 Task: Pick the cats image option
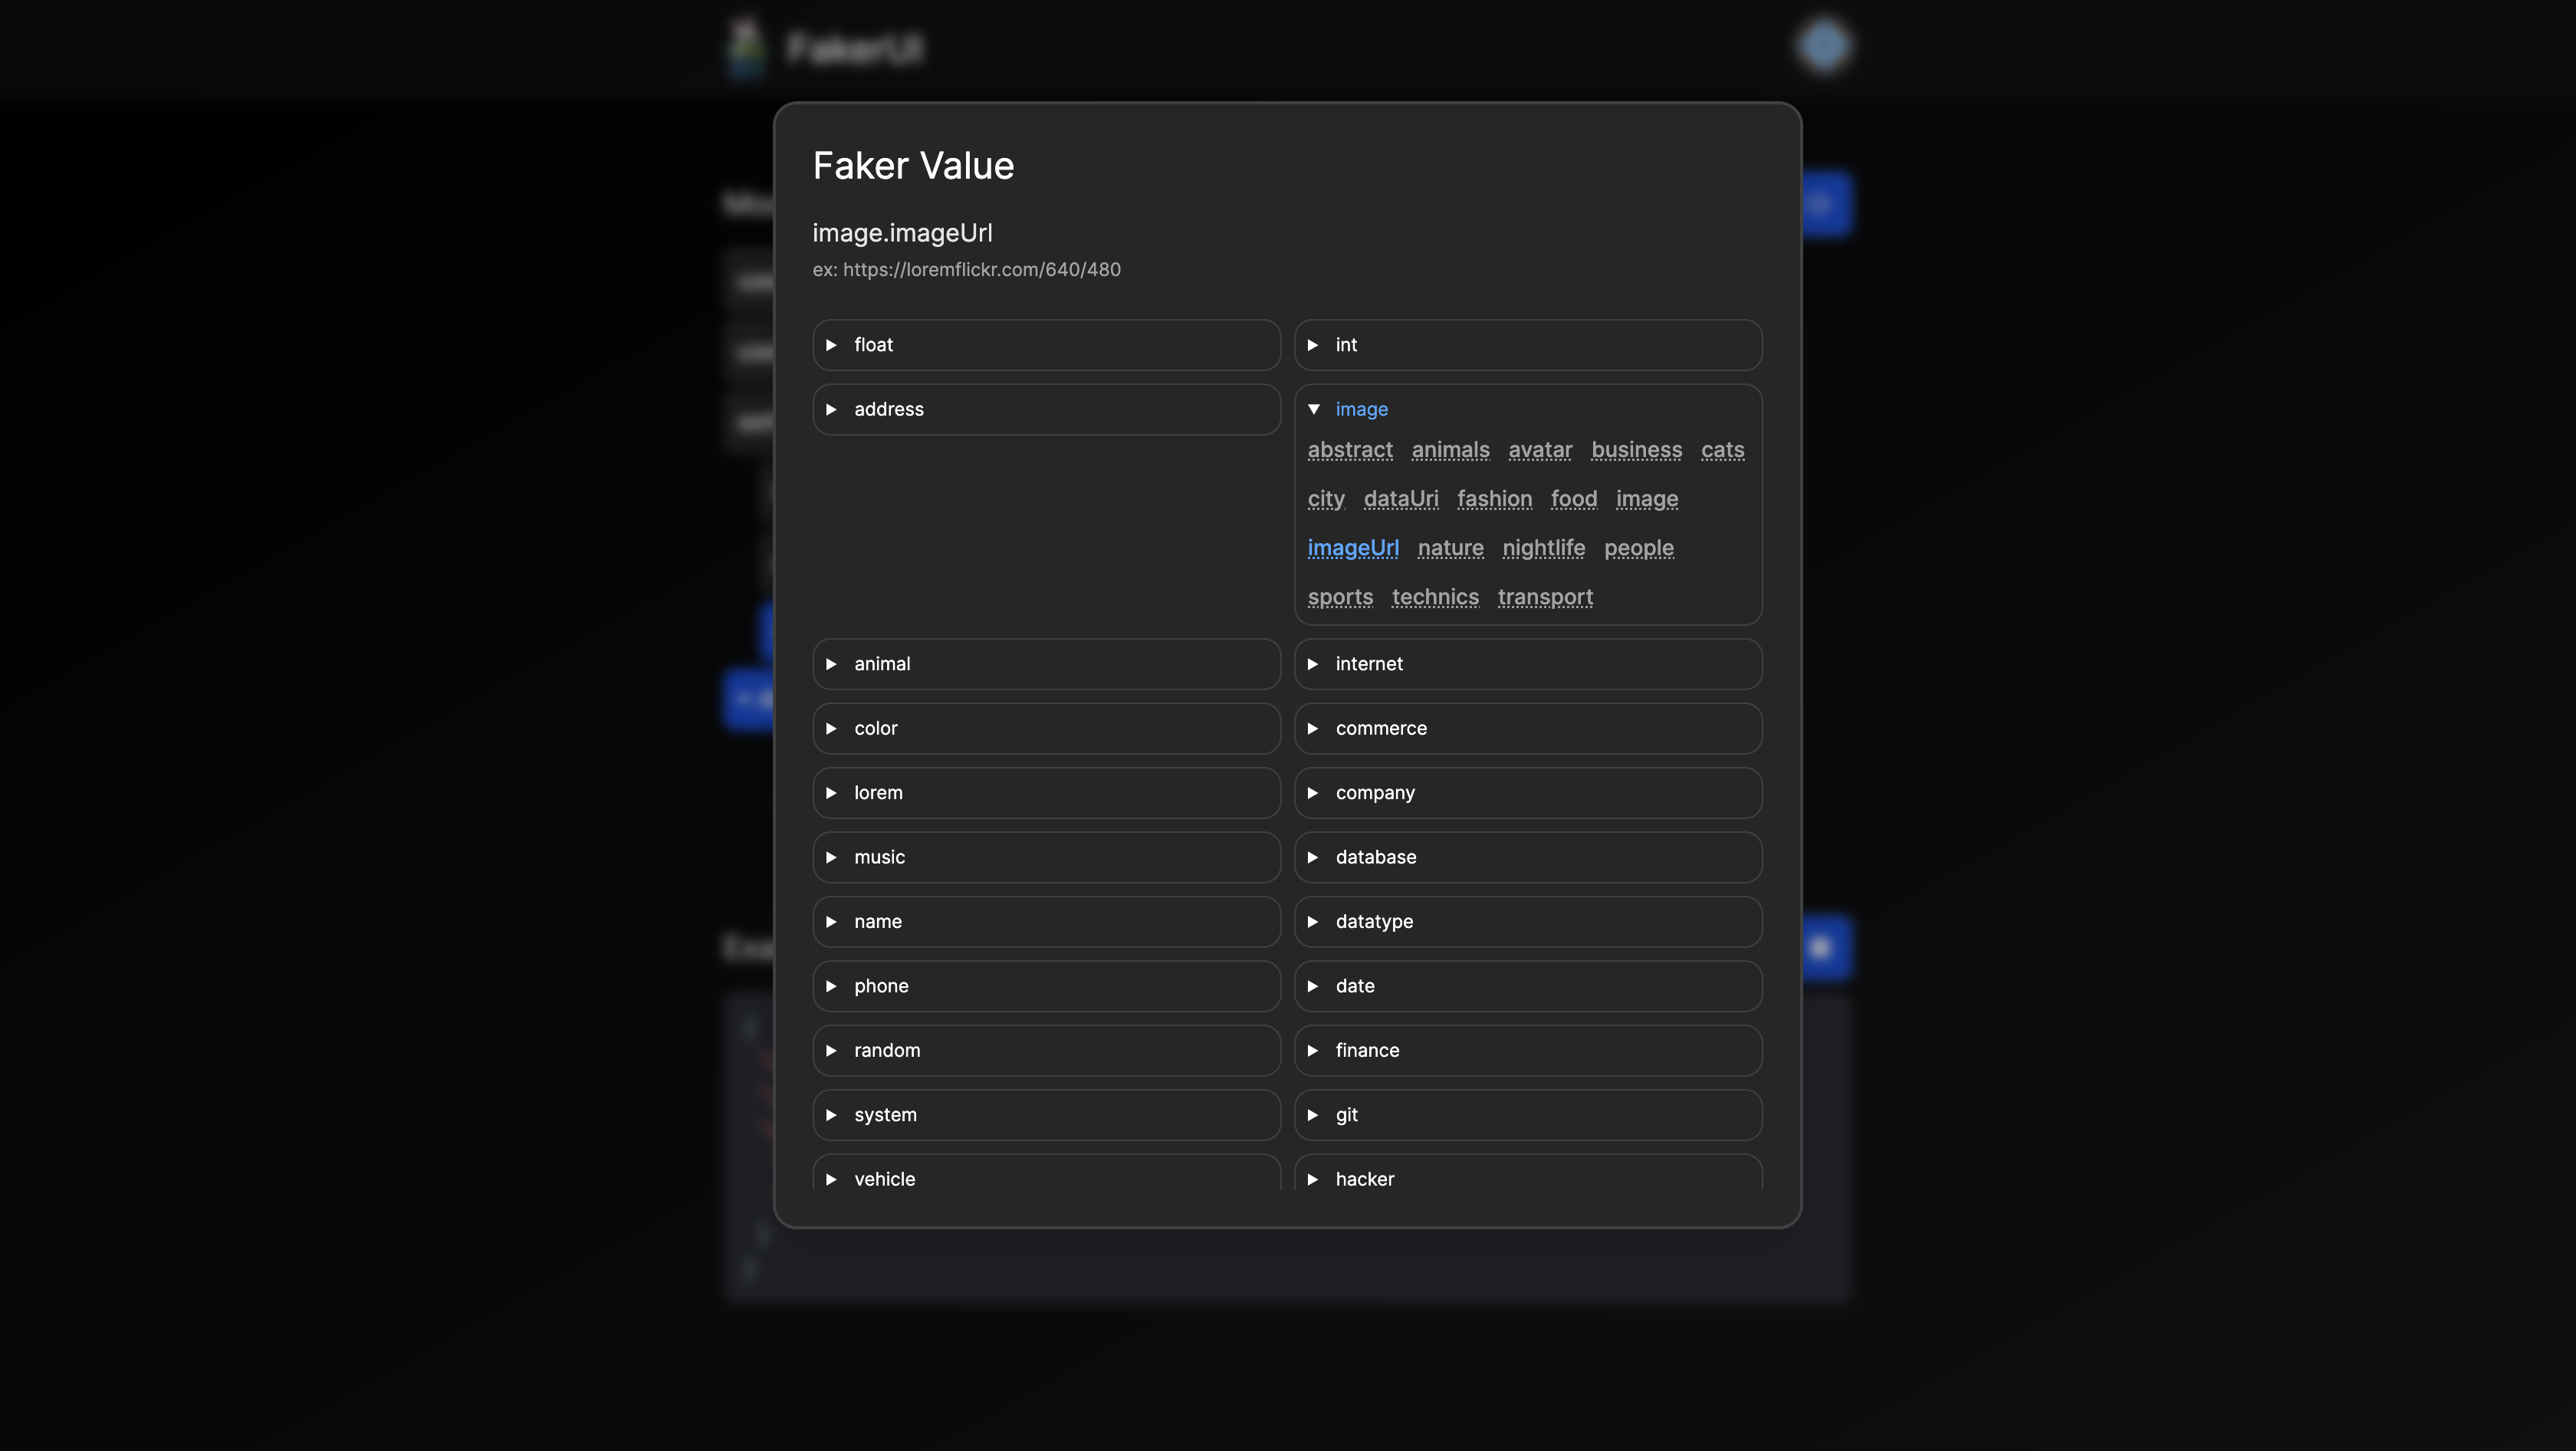1722,450
